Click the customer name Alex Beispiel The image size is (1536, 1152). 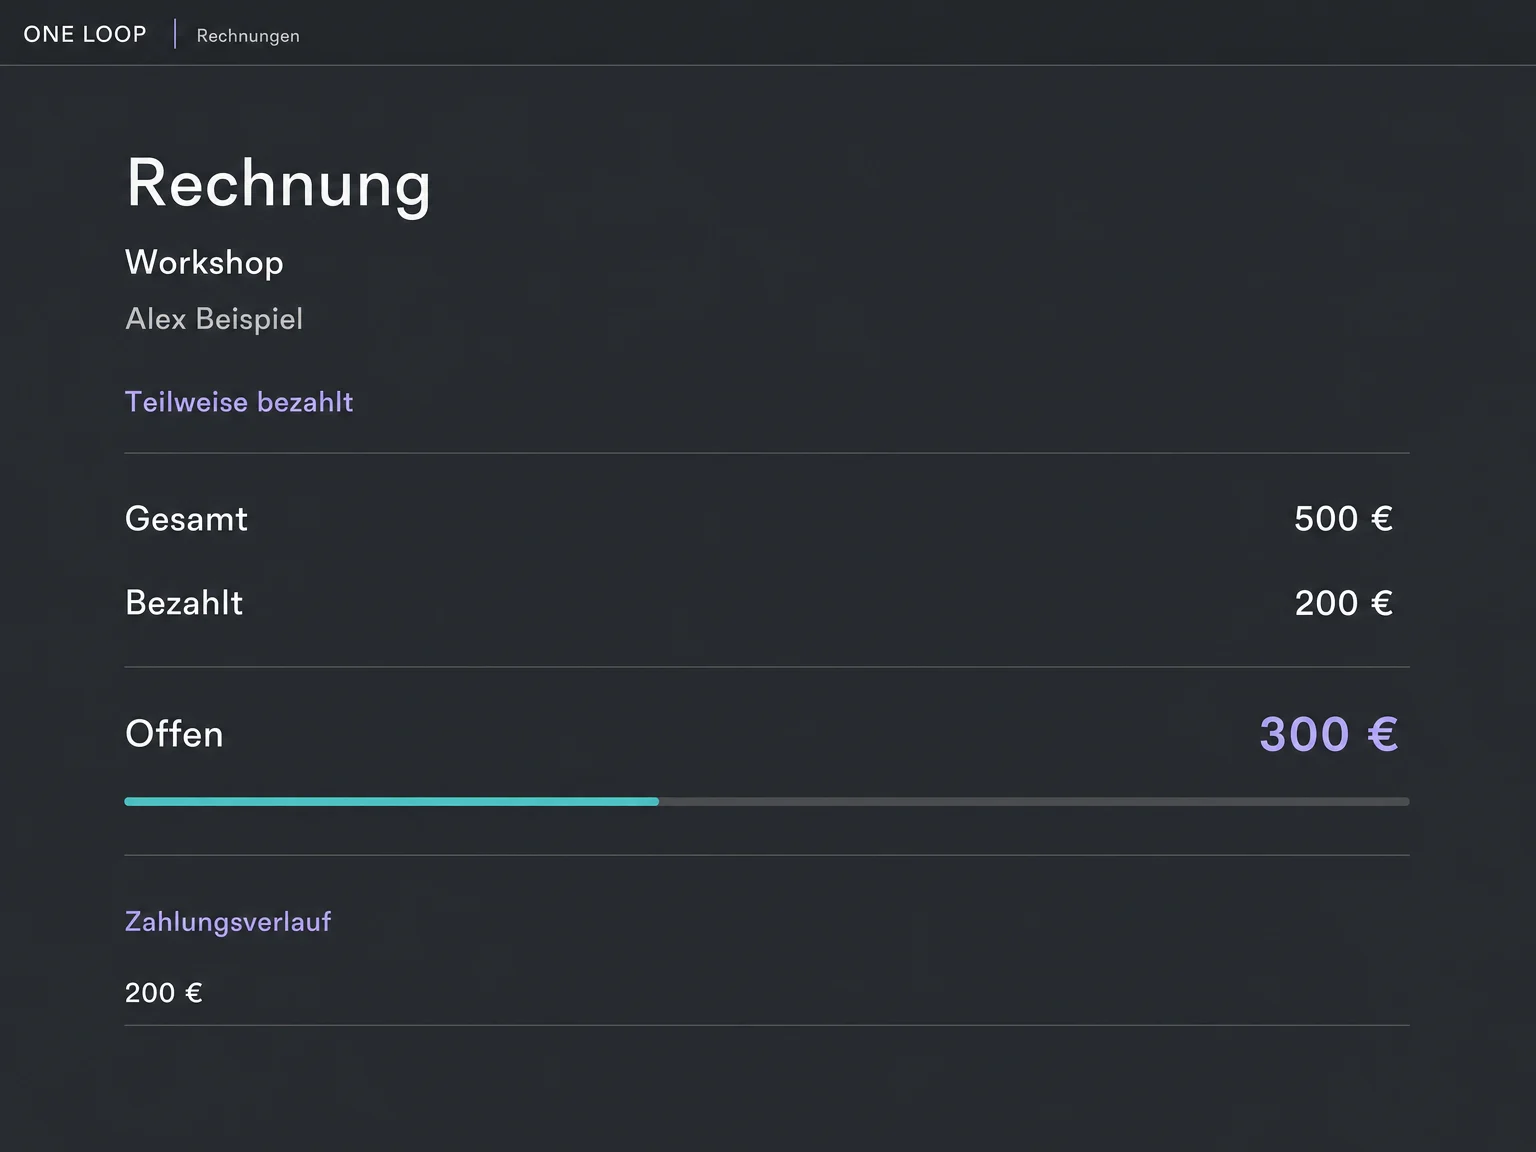pos(214,319)
